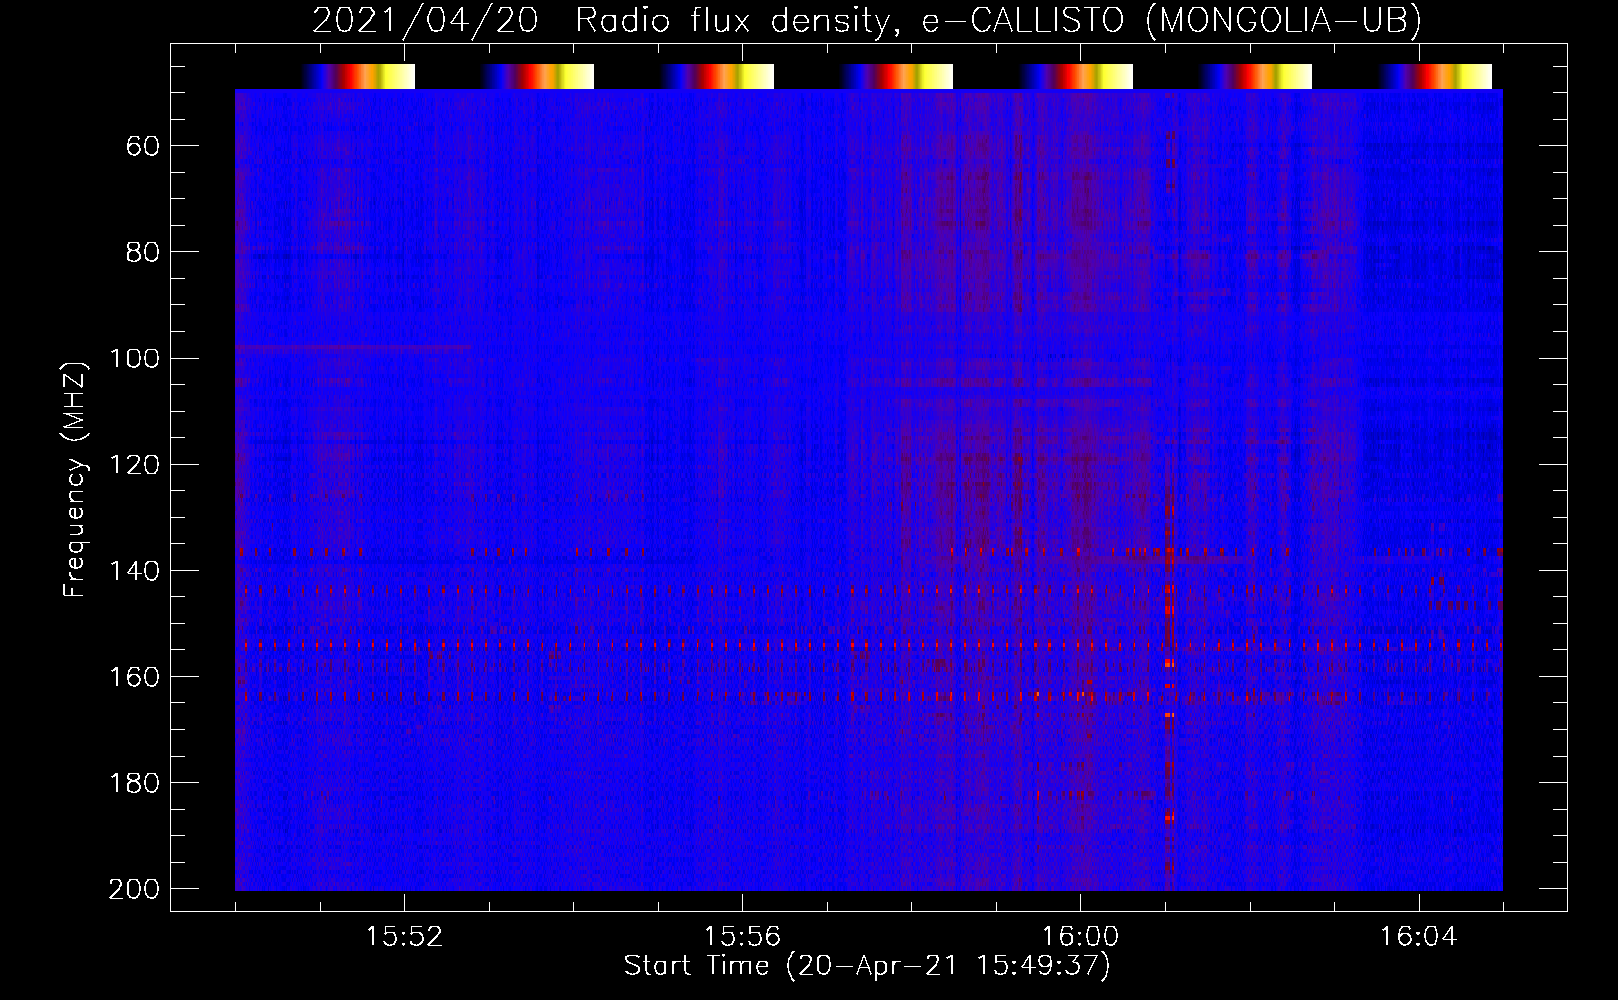Click the 16:04 time tick label

1418,937
